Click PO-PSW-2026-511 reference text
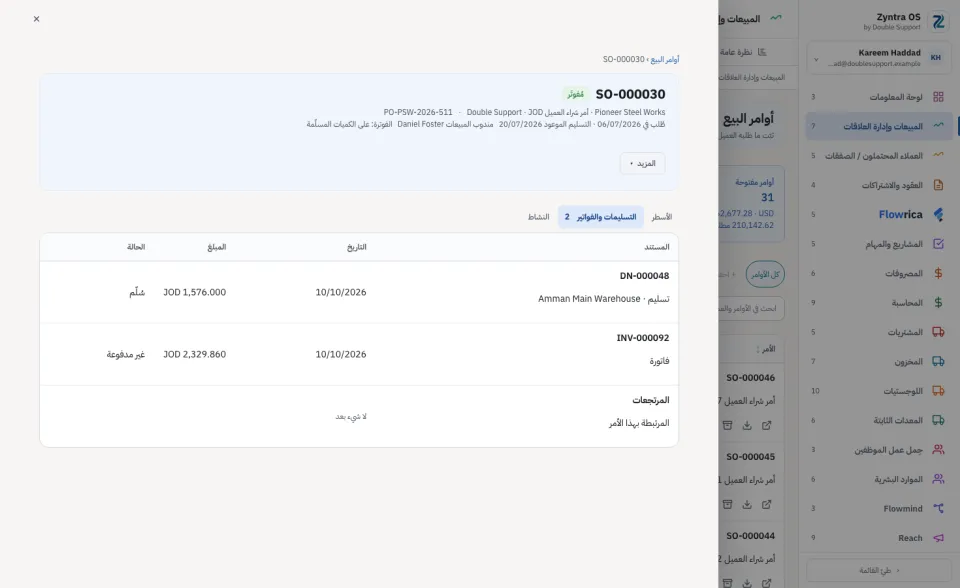 click(418, 112)
